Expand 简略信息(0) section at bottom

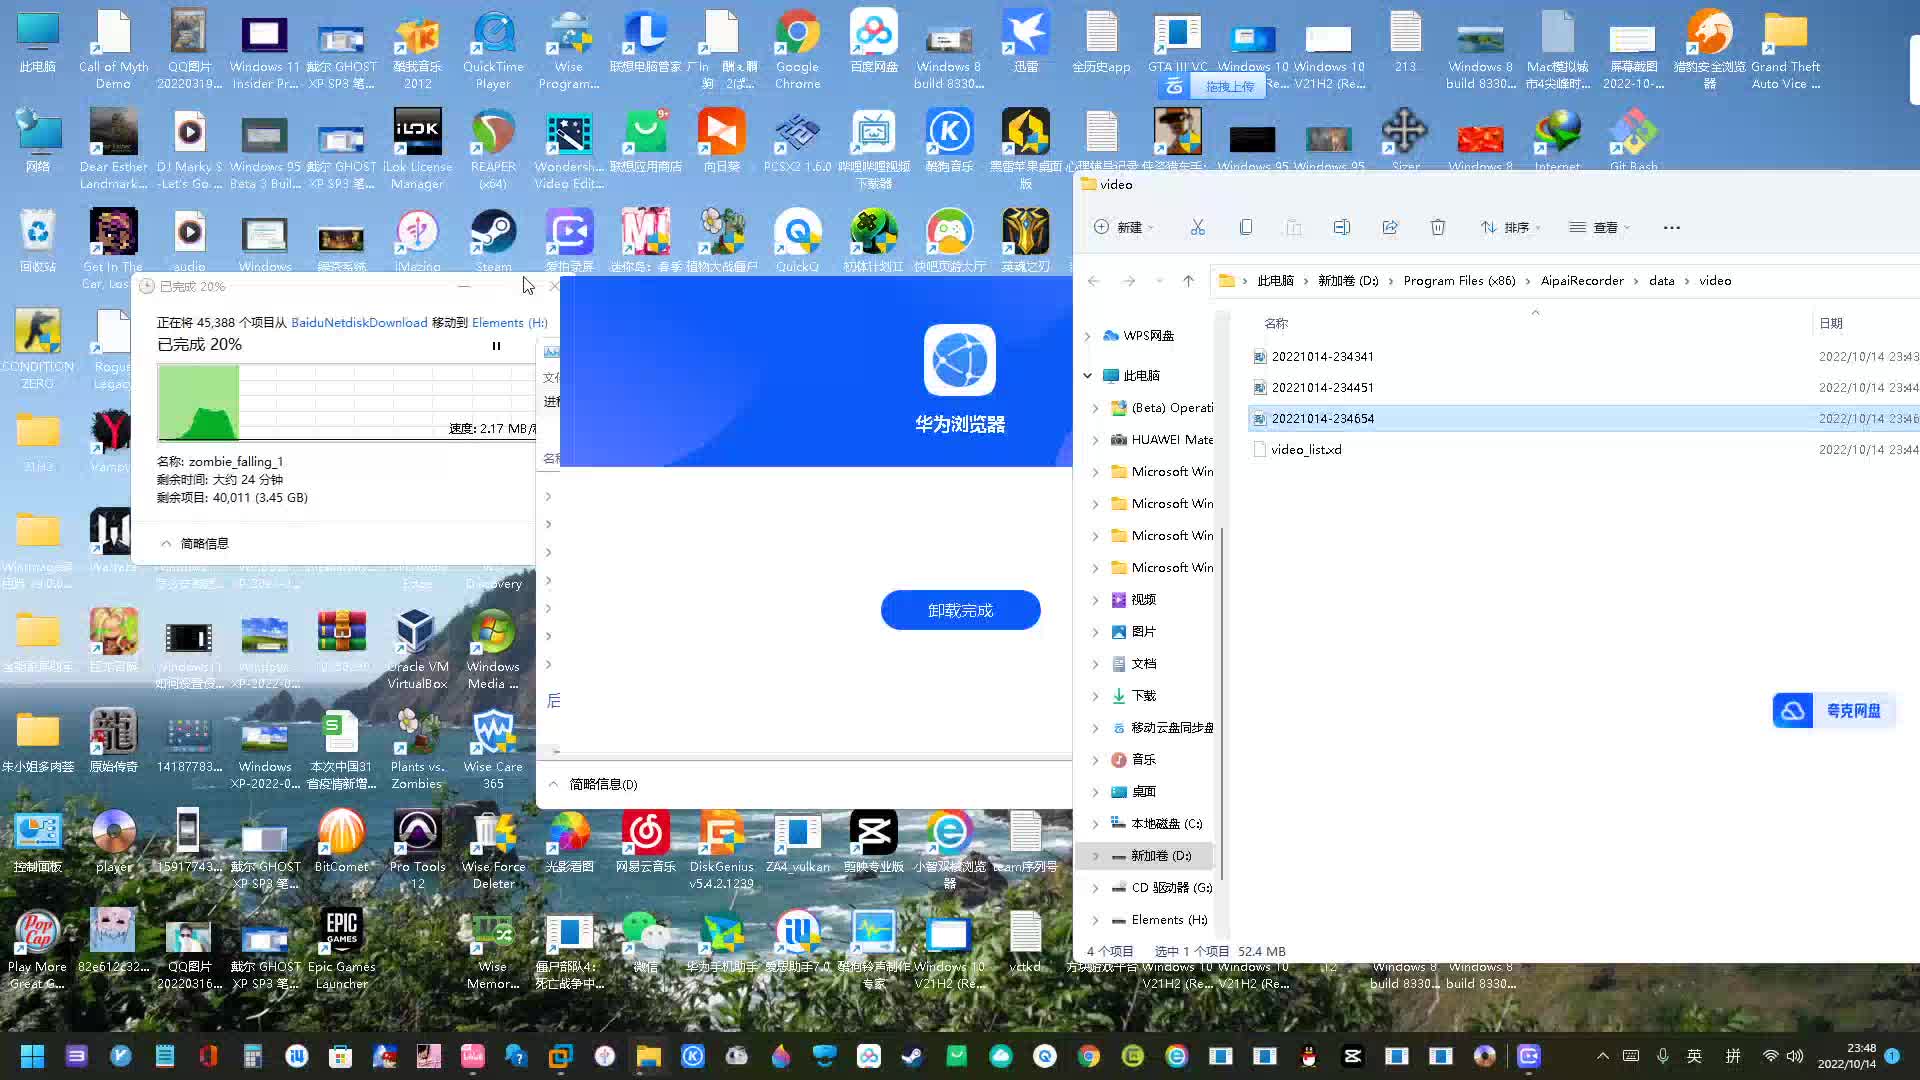click(x=554, y=783)
